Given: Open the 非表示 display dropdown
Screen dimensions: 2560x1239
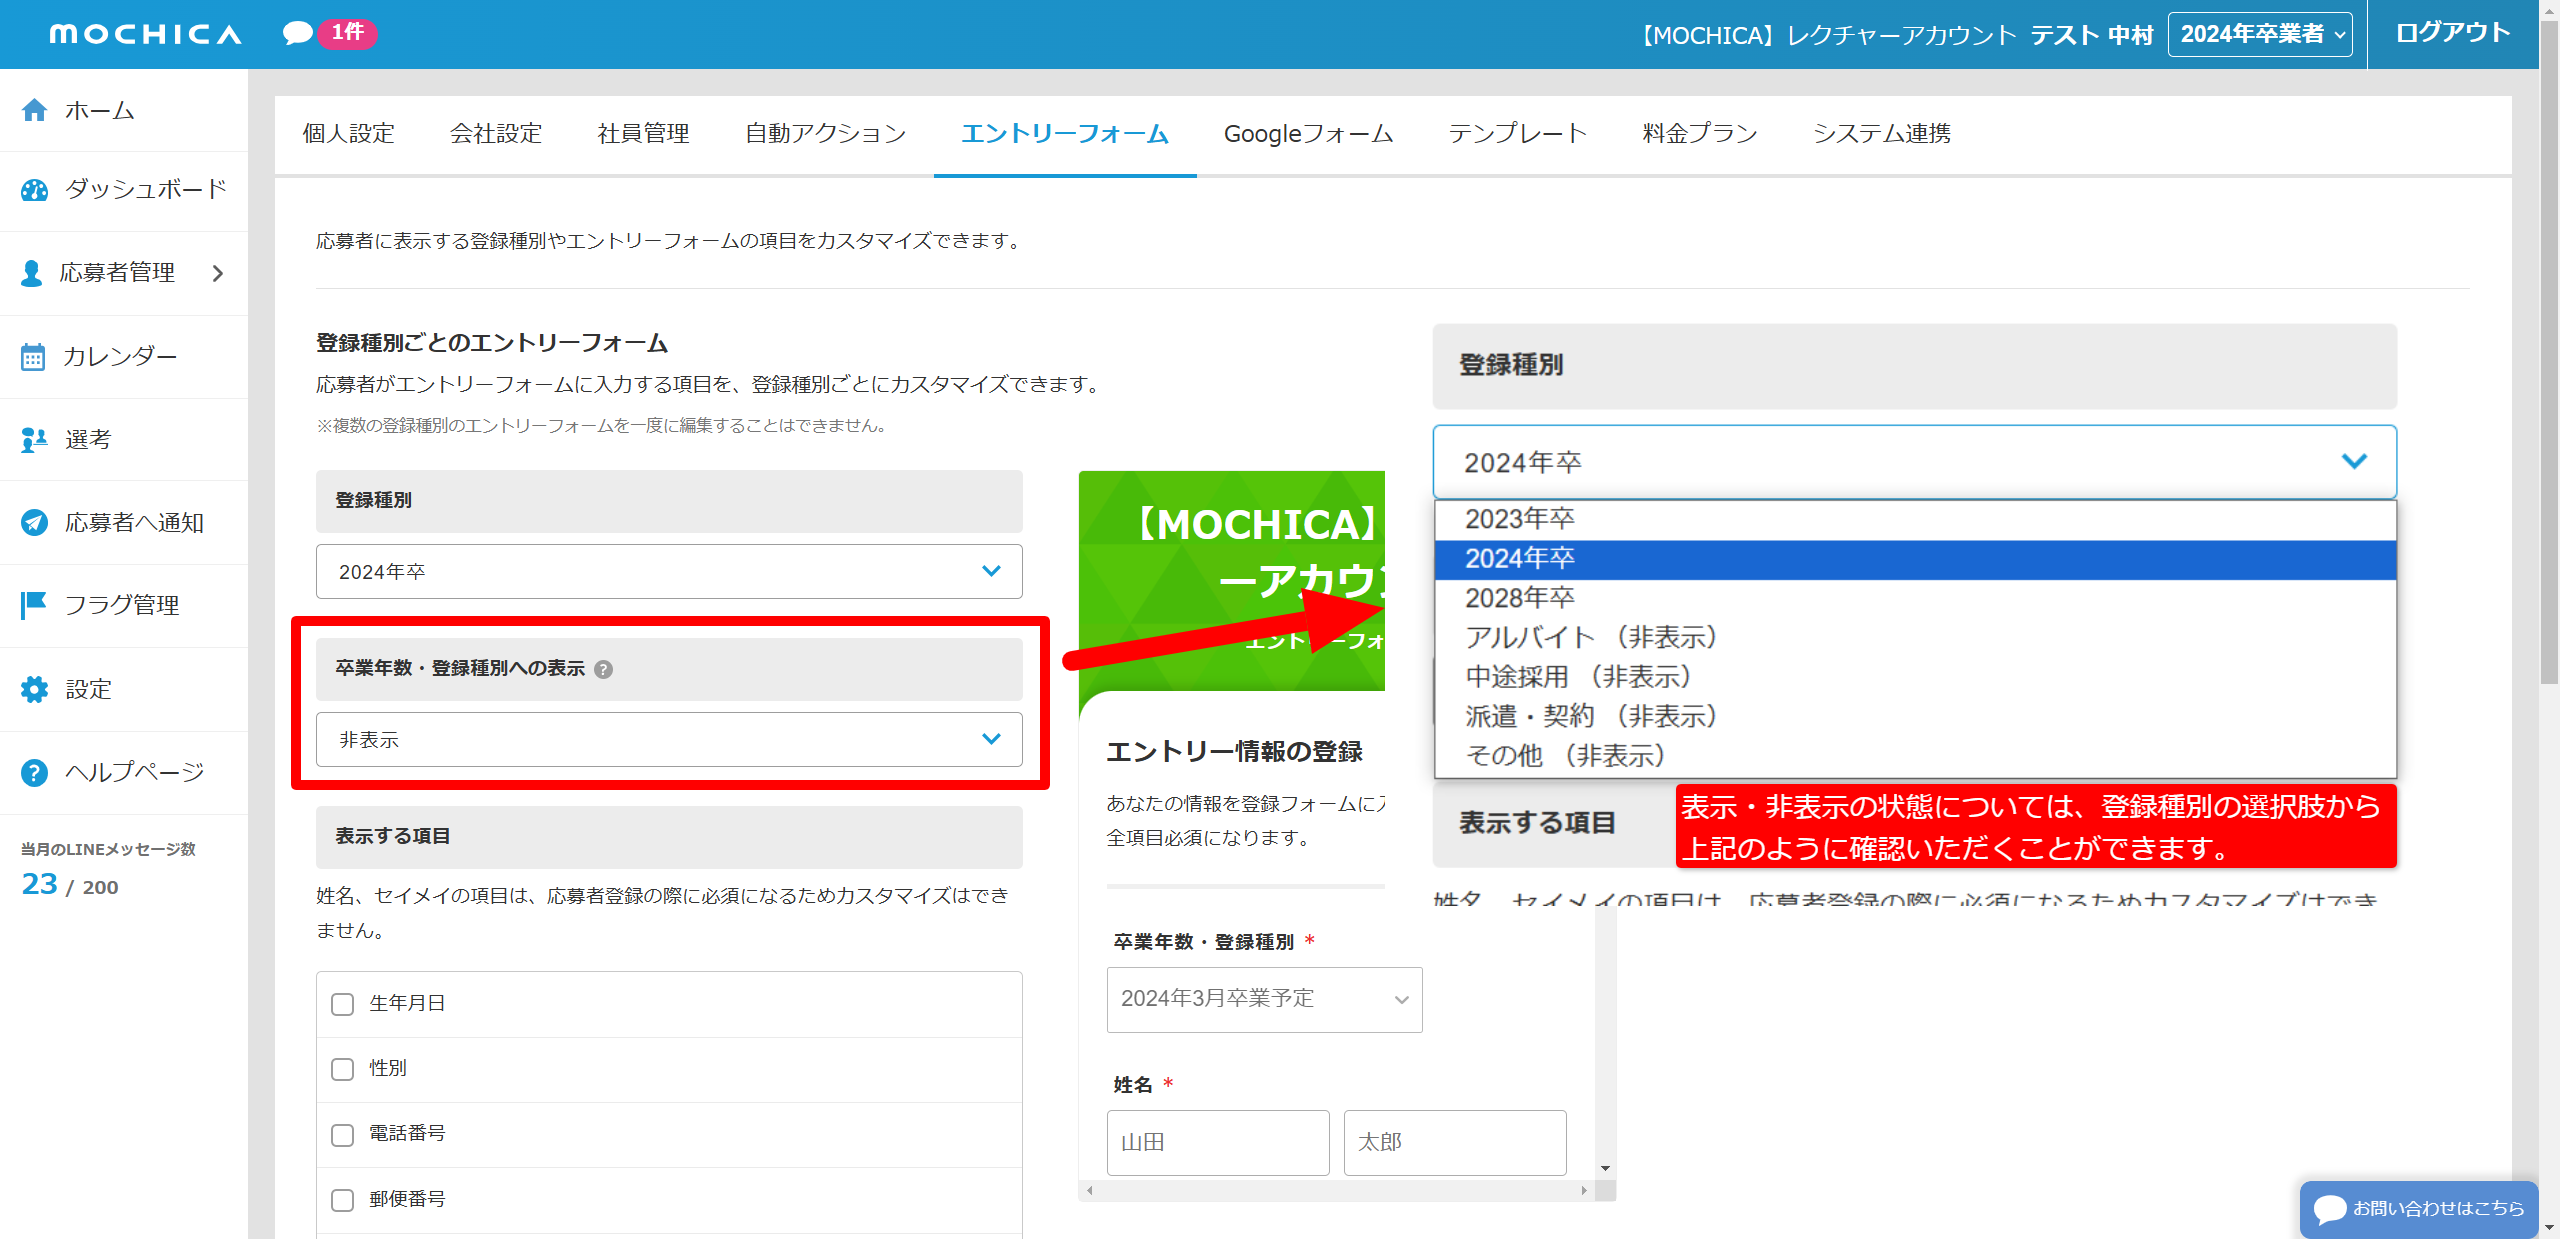Looking at the screenshot, I should (669, 740).
